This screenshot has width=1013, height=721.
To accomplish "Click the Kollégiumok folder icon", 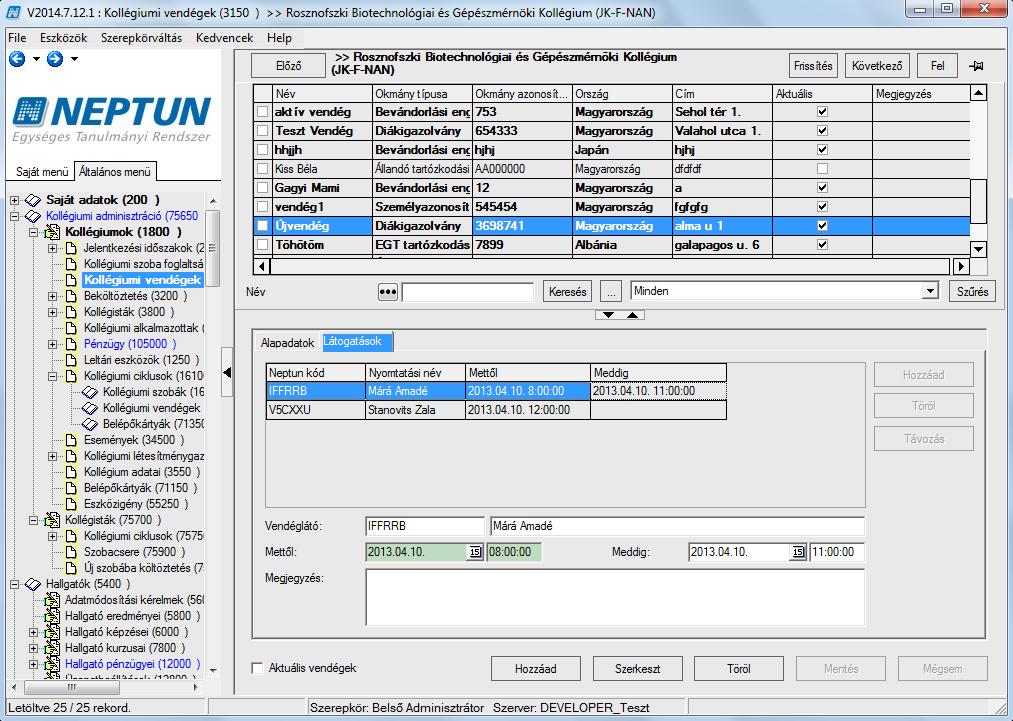I will 52,232.
